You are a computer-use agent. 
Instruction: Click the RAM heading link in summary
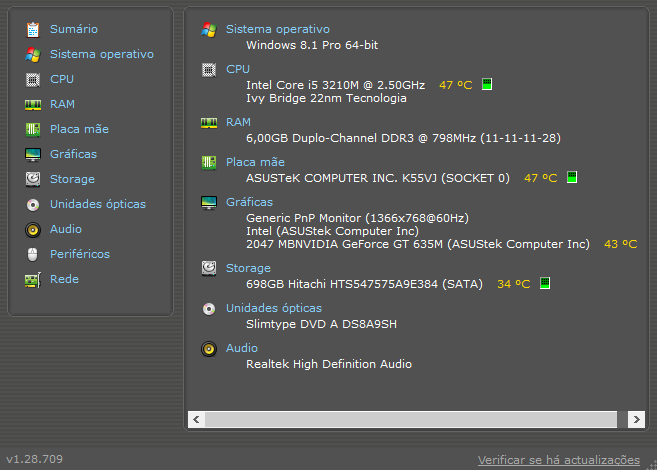pyautogui.click(x=238, y=122)
